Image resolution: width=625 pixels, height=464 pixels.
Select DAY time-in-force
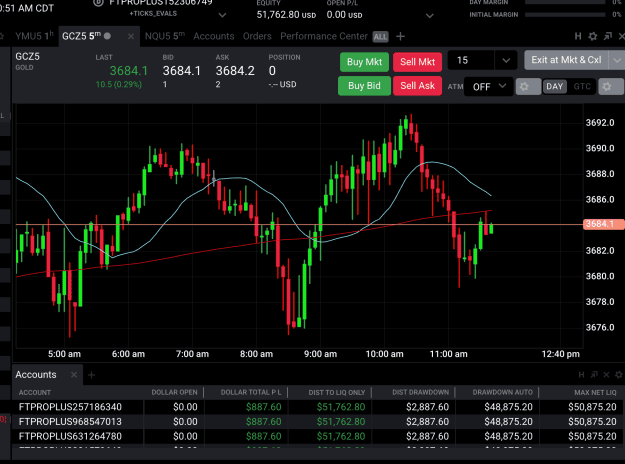554,87
